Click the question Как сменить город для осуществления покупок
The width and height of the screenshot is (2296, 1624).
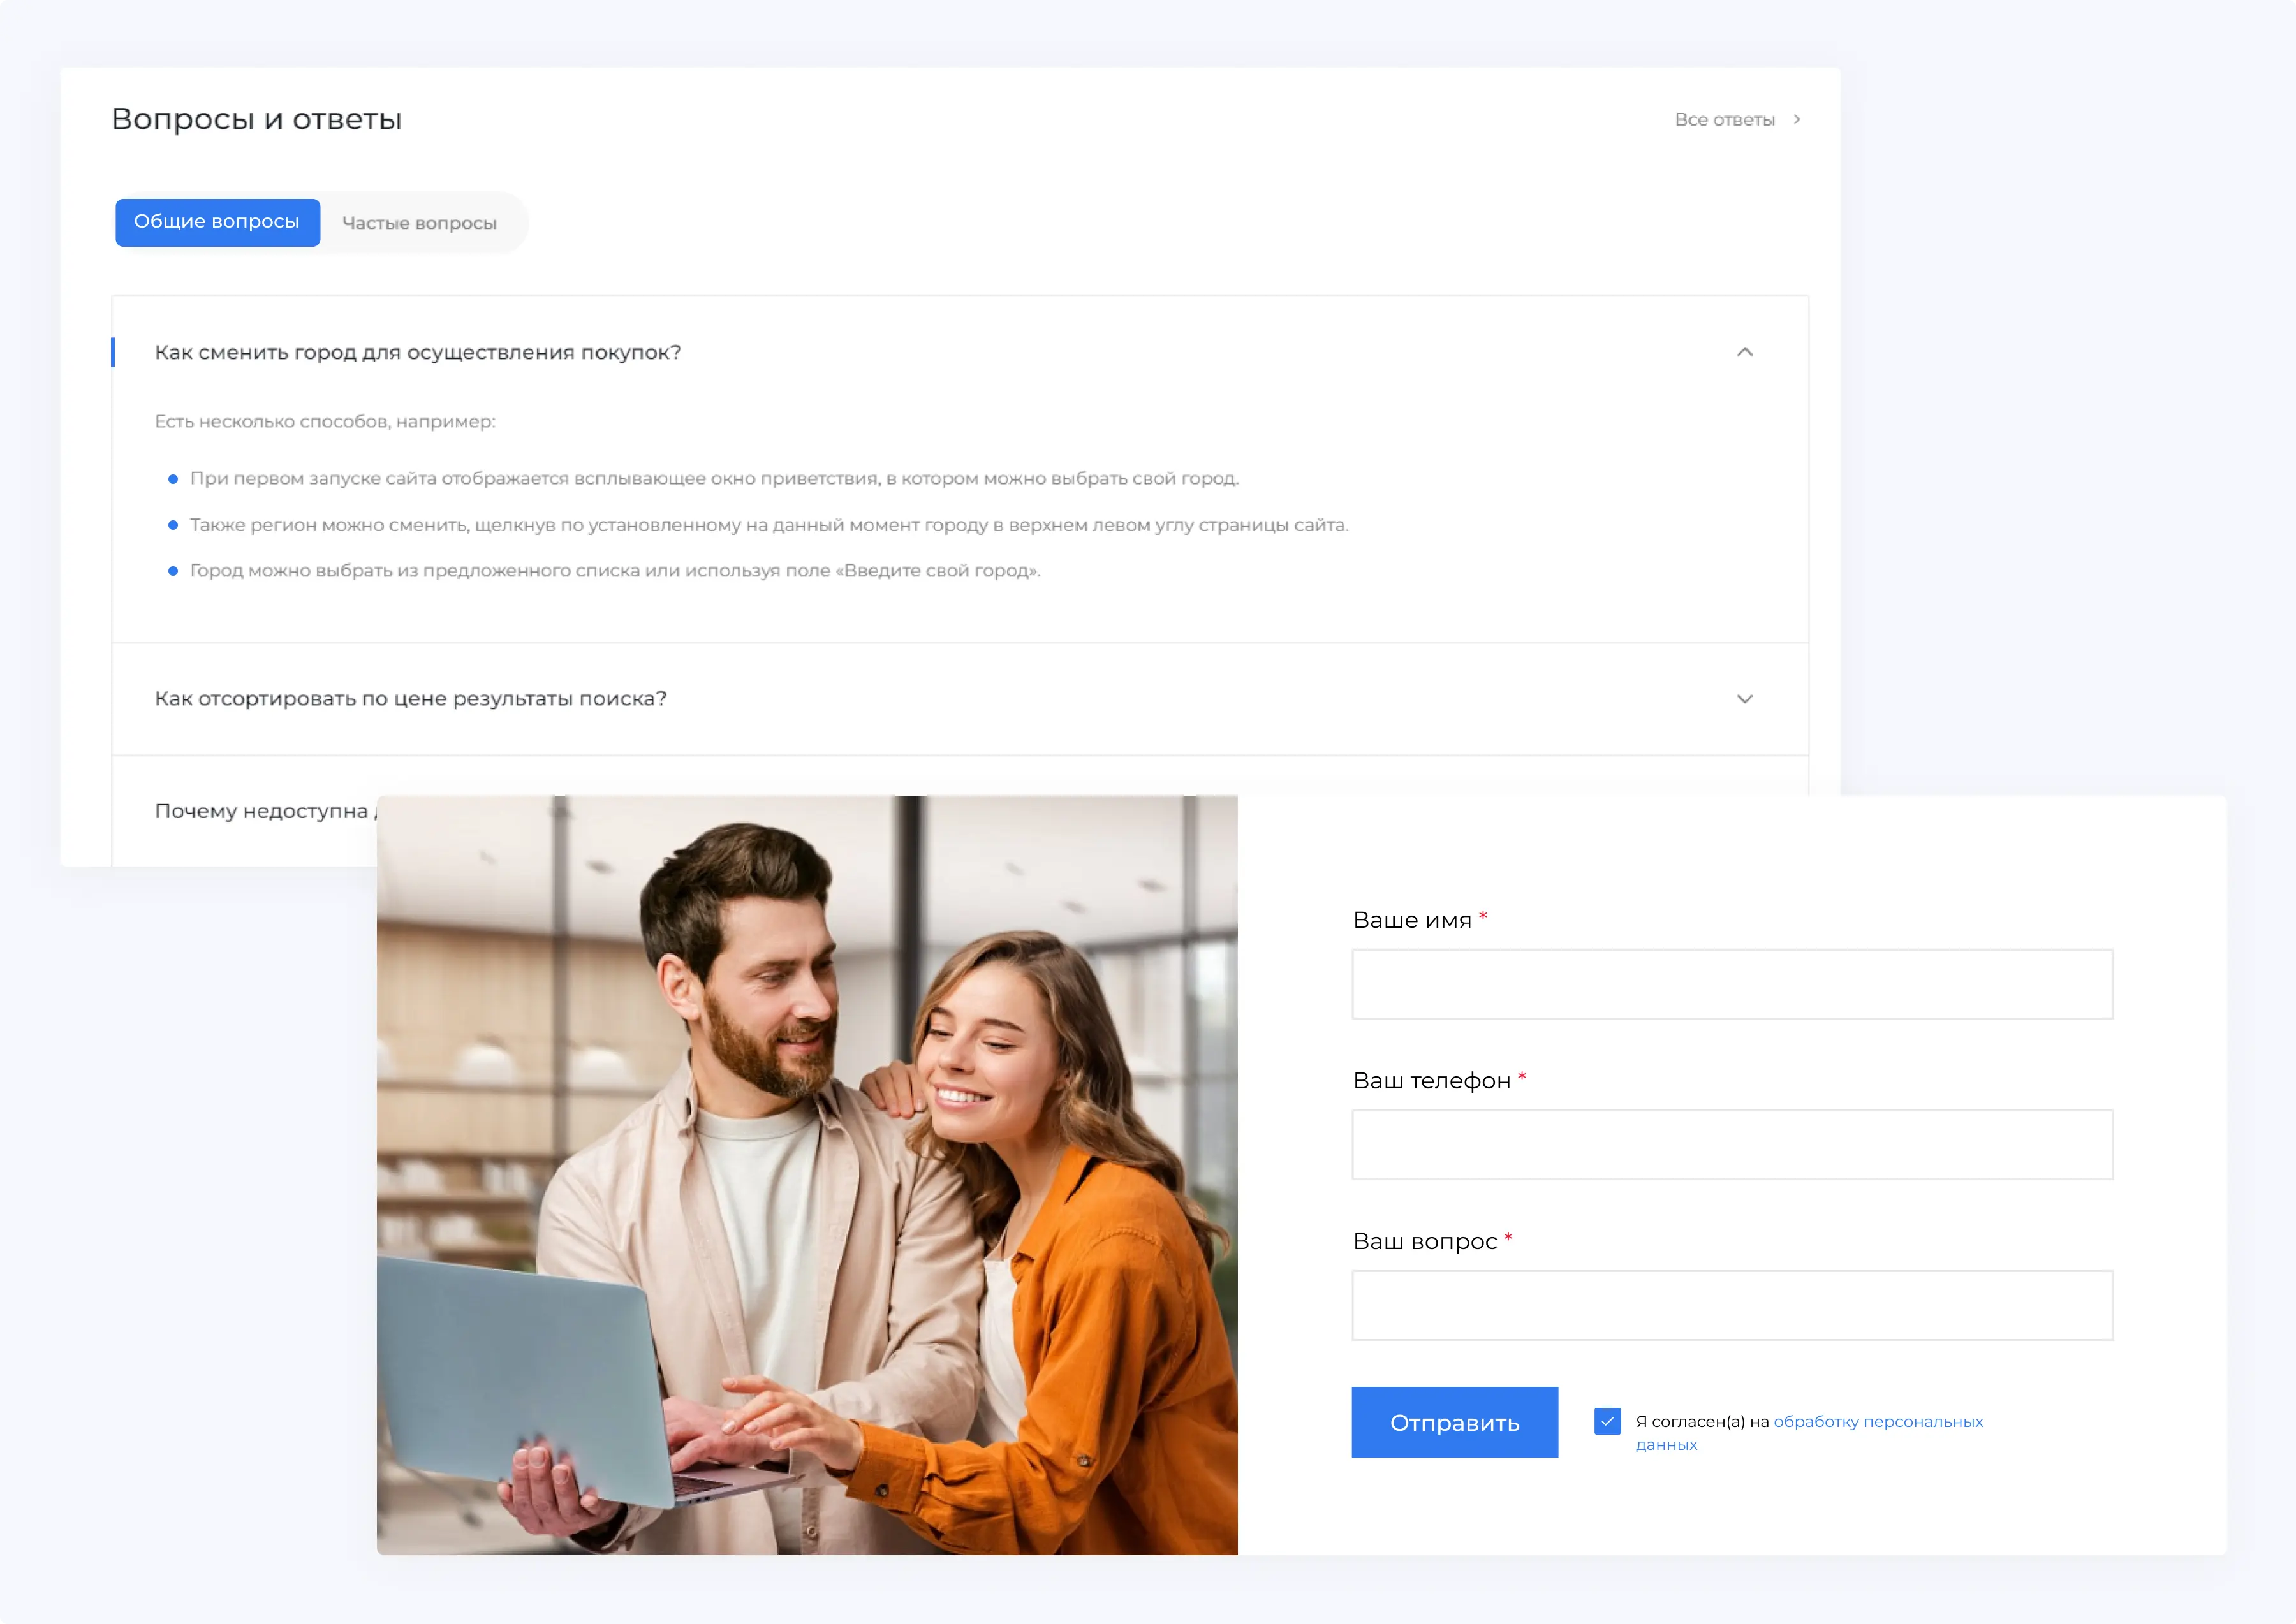[417, 352]
